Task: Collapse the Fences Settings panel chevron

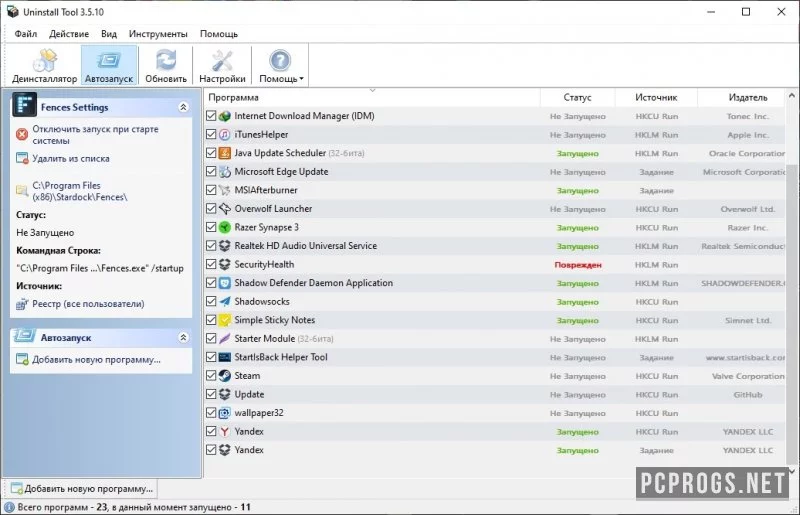Action: 183,107
